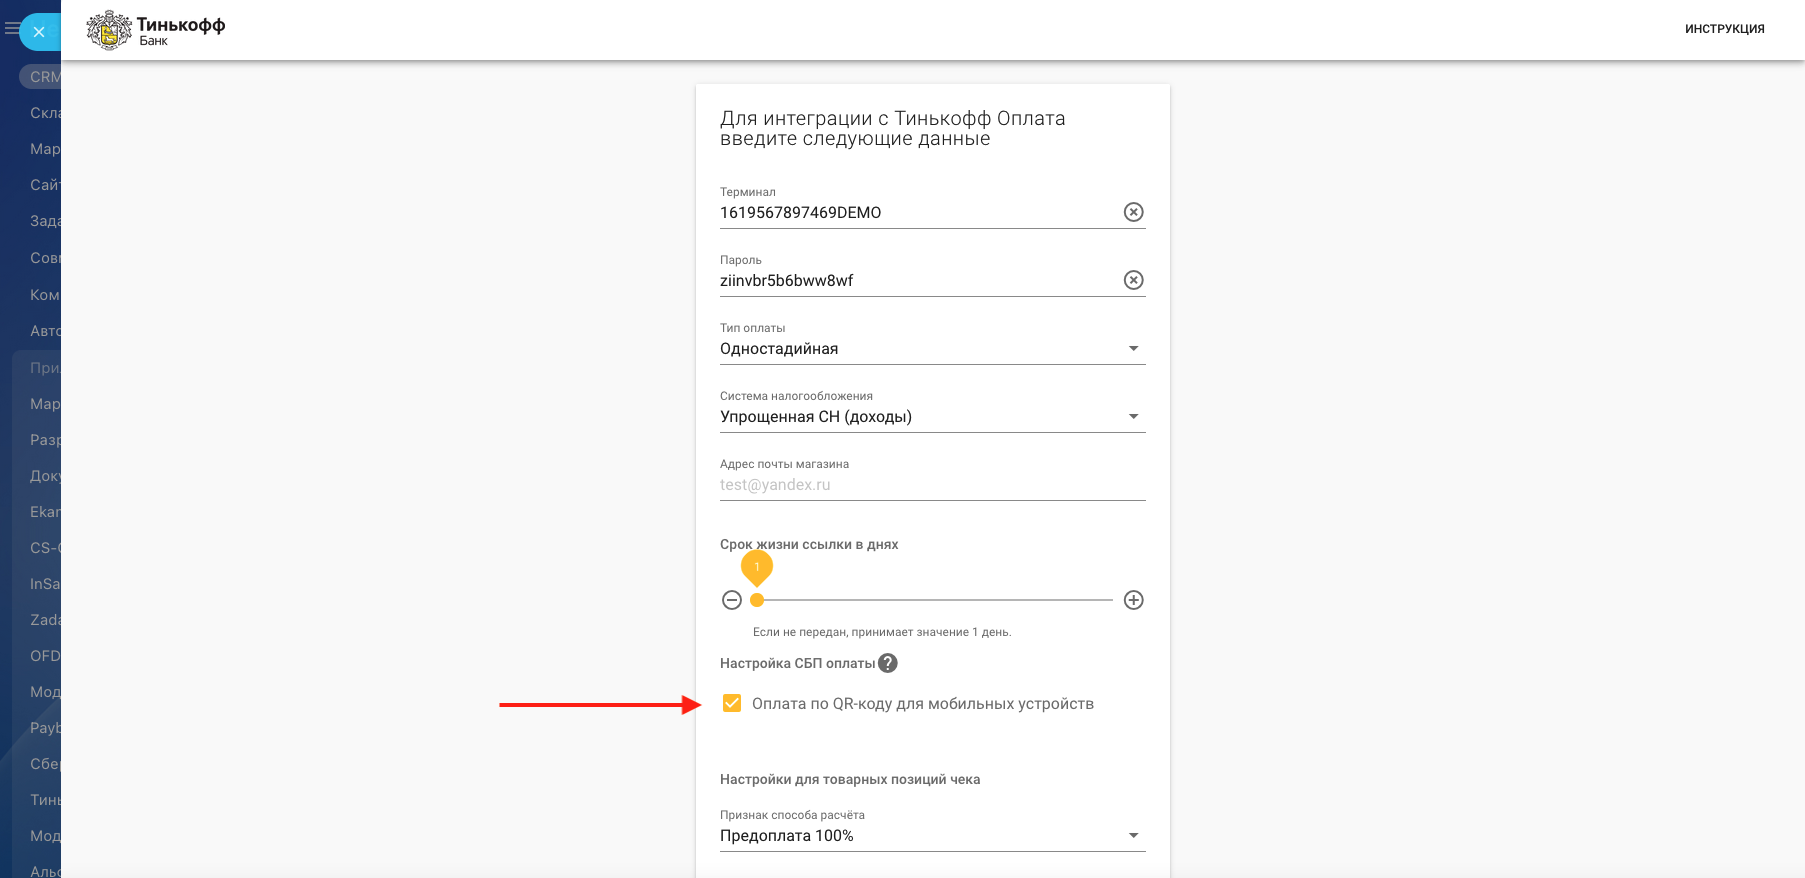The width and height of the screenshot is (1805, 878).
Task: Decrease link lifetime with minus icon
Action: (732, 600)
